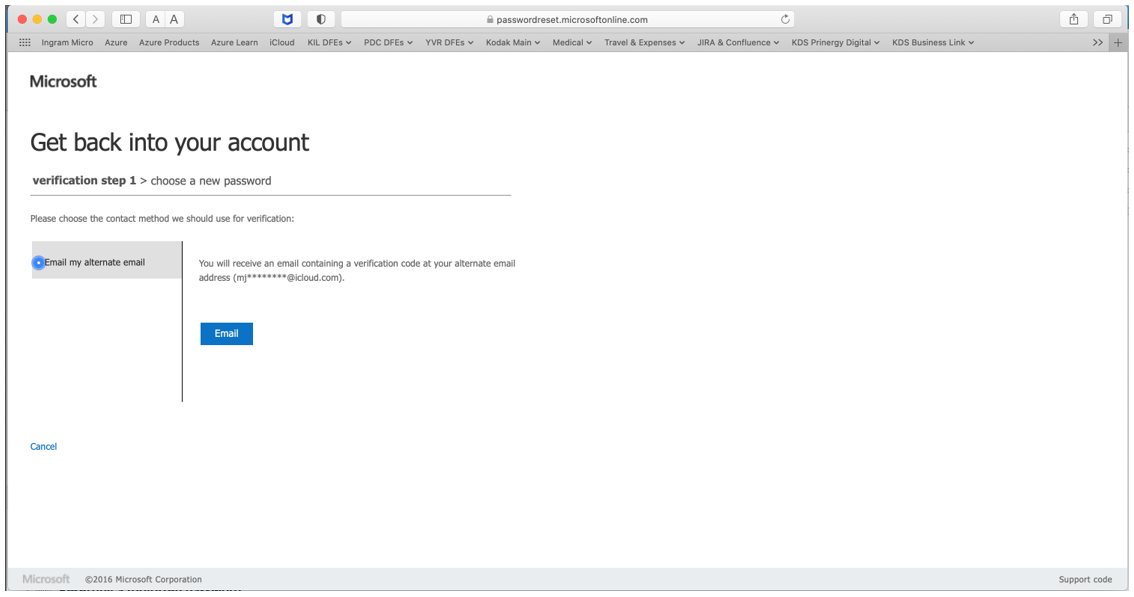Toggle the Safari sidebar button
The height and width of the screenshot is (597, 1134).
[x=126, y=20]
